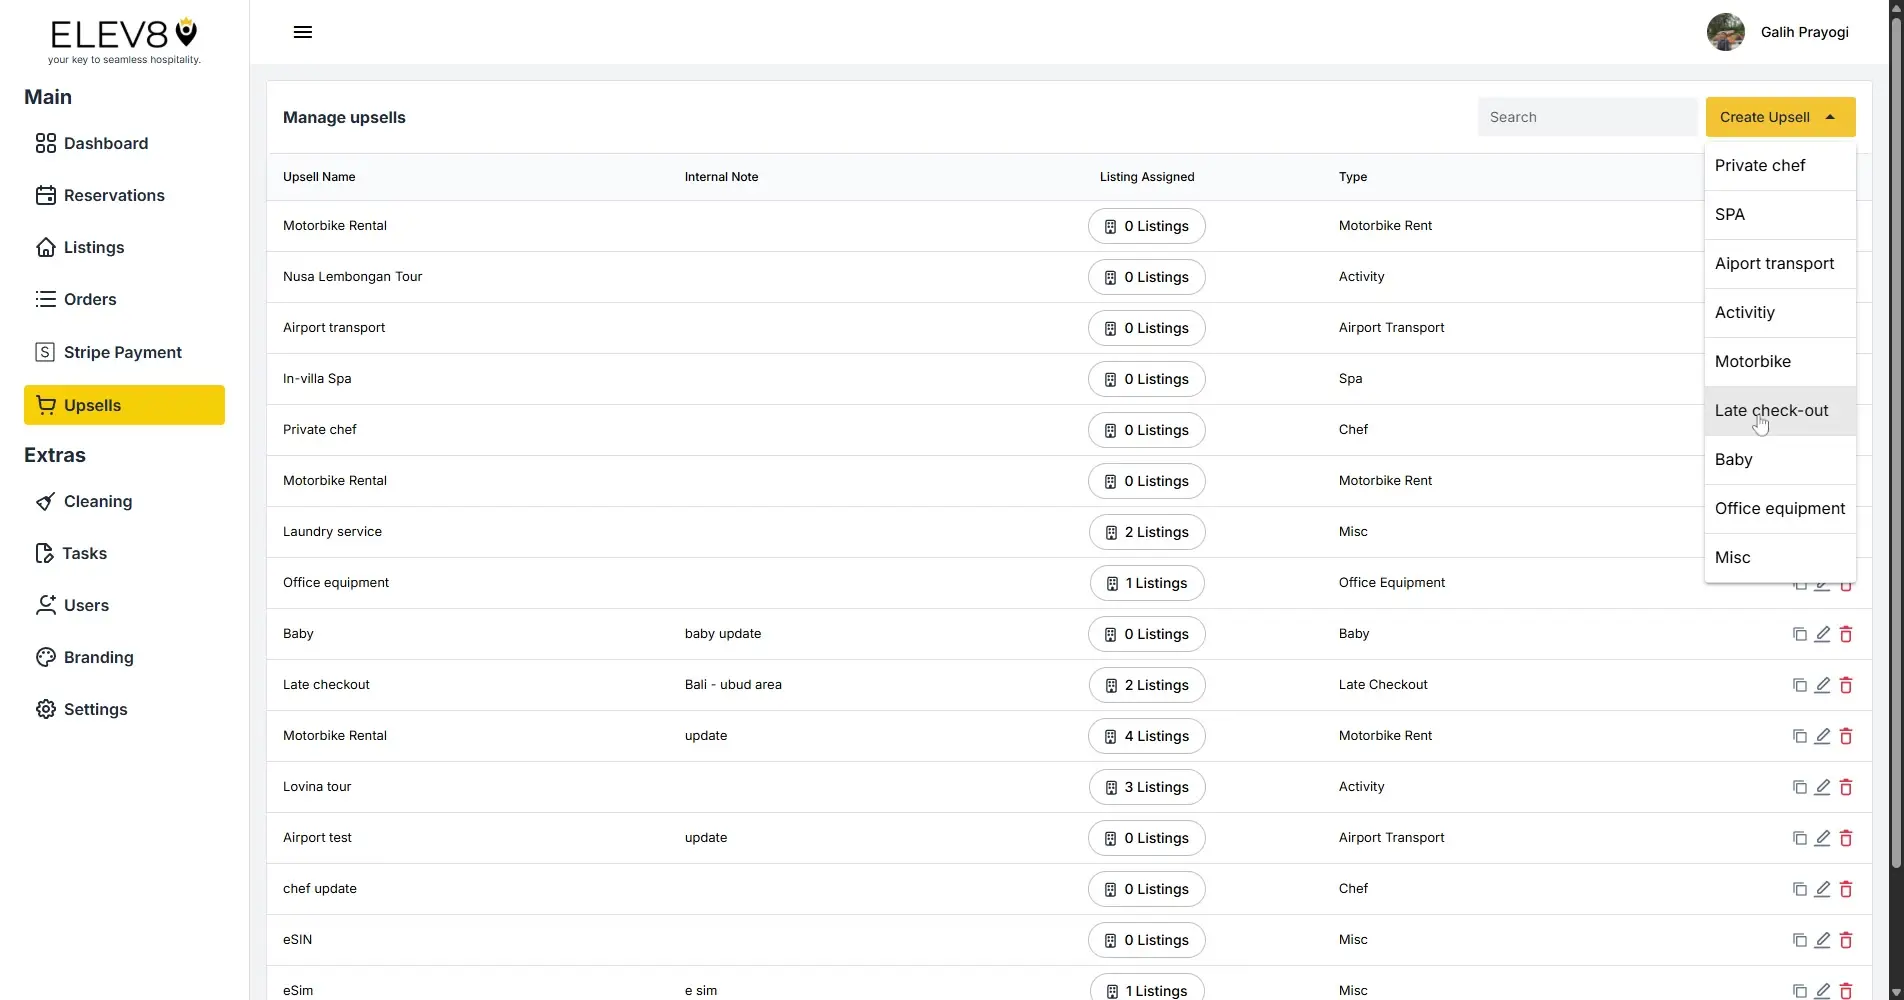Click the Upsells shopping cart icon

(x=47, y=405)
